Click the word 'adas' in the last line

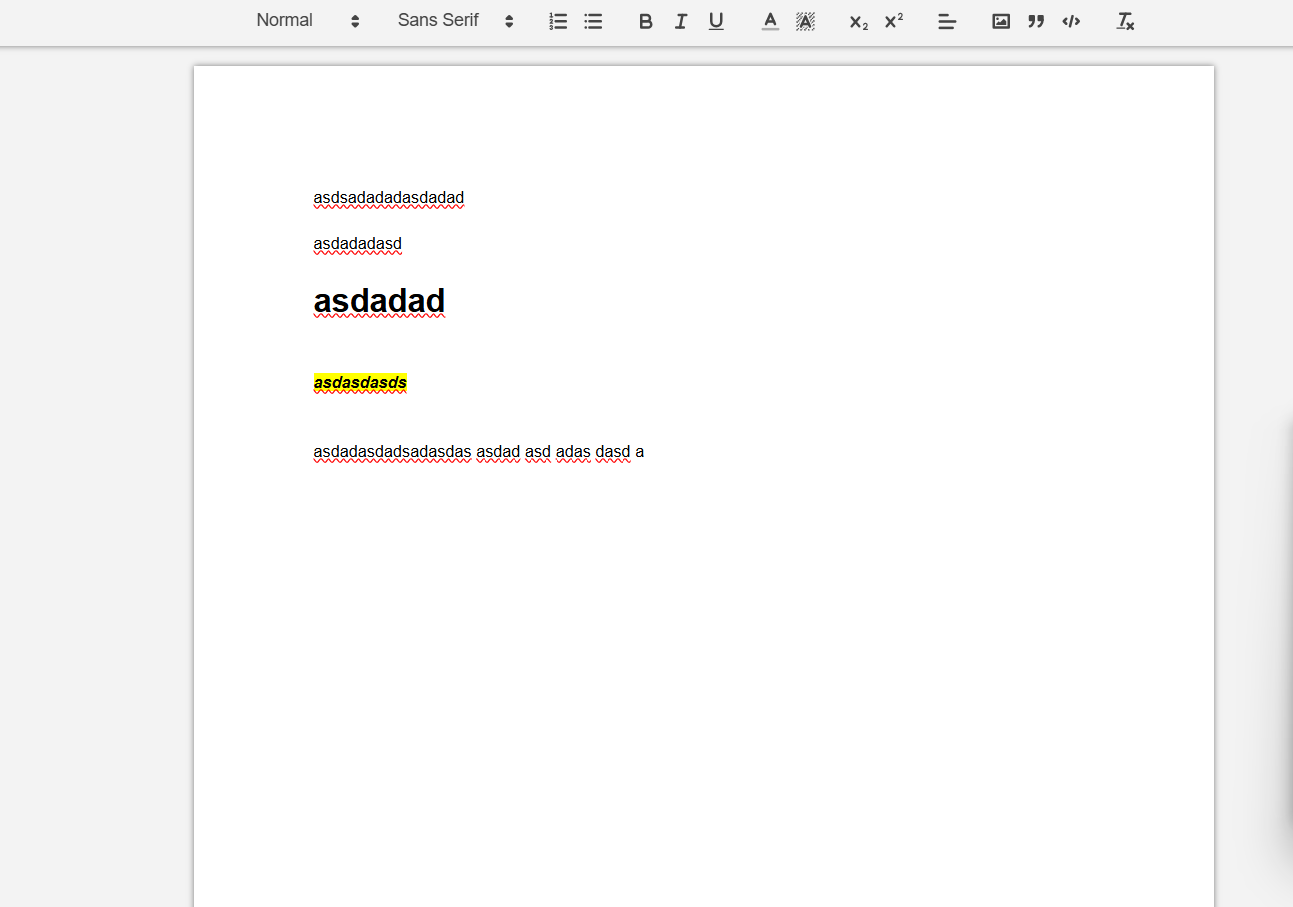click(x=573, y=452)
